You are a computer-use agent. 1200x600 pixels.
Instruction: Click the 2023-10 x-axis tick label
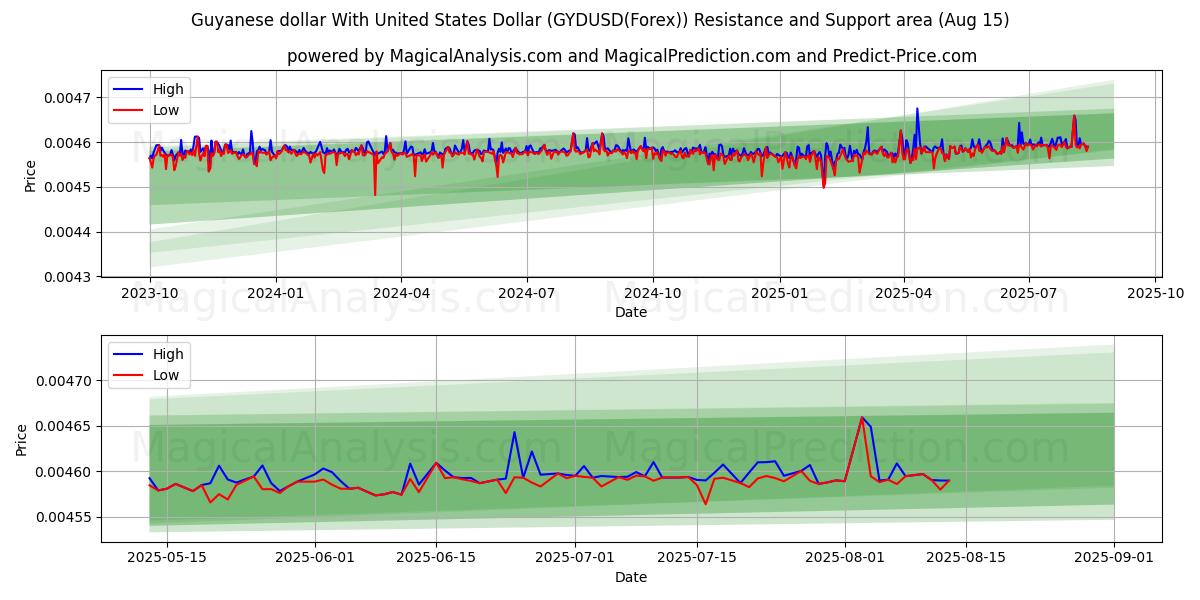(150, 294)
